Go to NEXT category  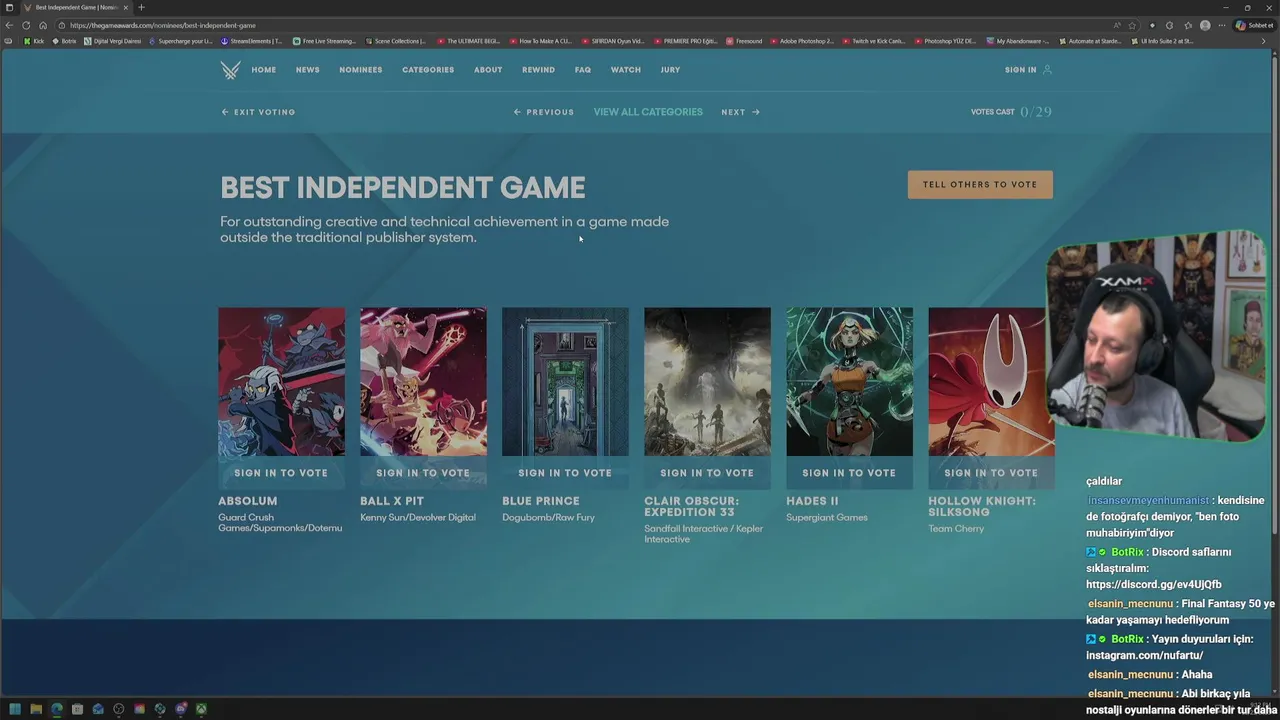coord(741,112)
